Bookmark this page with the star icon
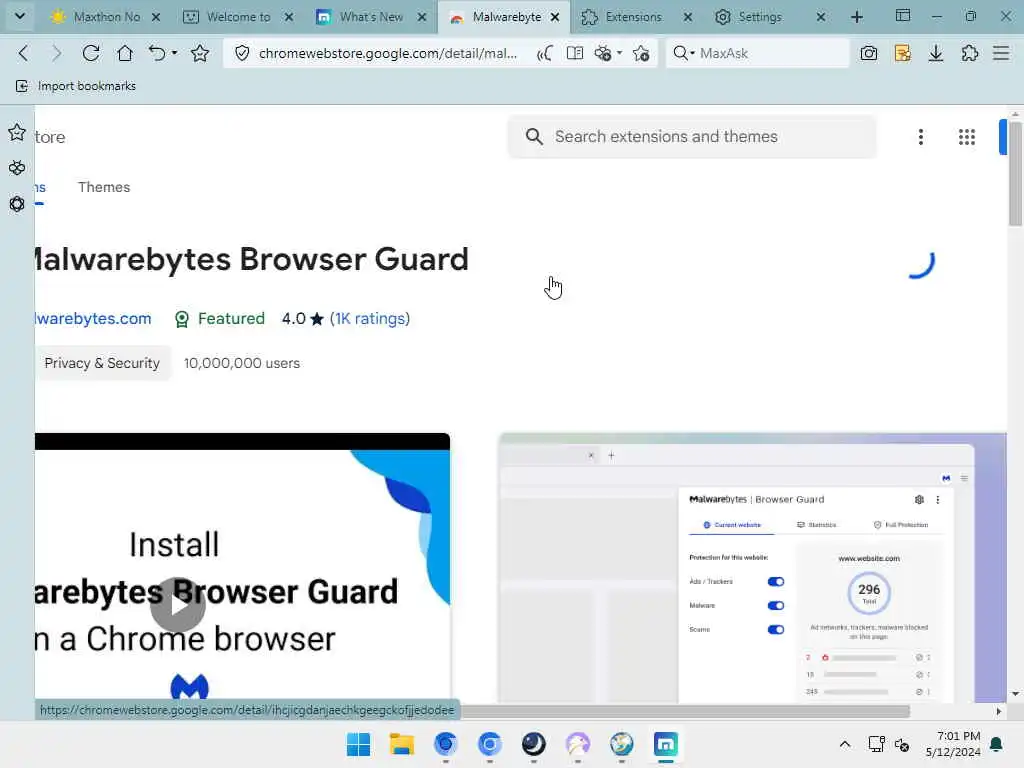This screenshot has width=1024, height=768. [x=200, y=53]
